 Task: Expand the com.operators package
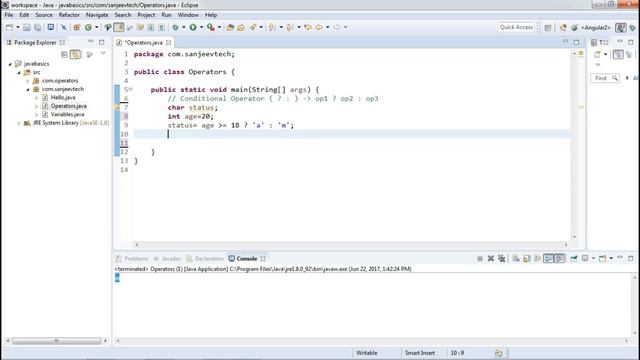28,81
